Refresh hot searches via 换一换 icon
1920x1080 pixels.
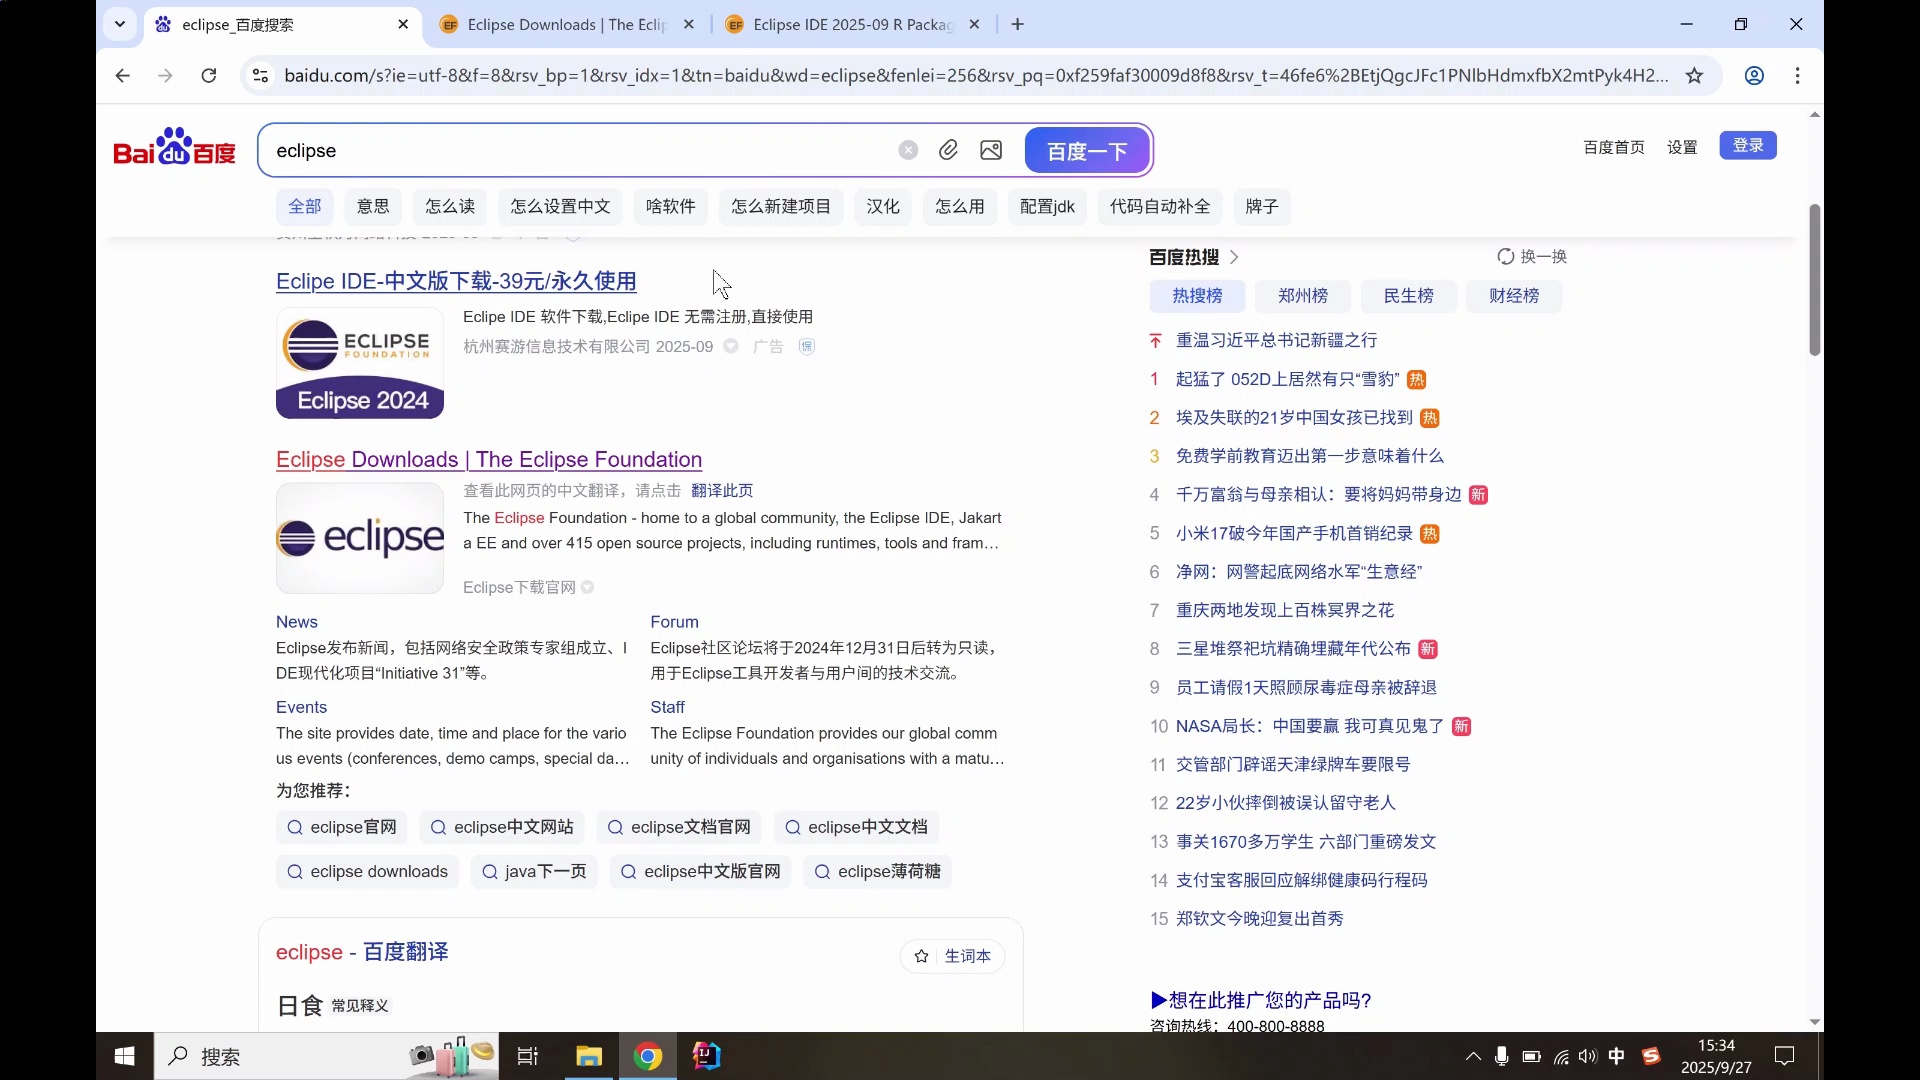[1506, 256]
